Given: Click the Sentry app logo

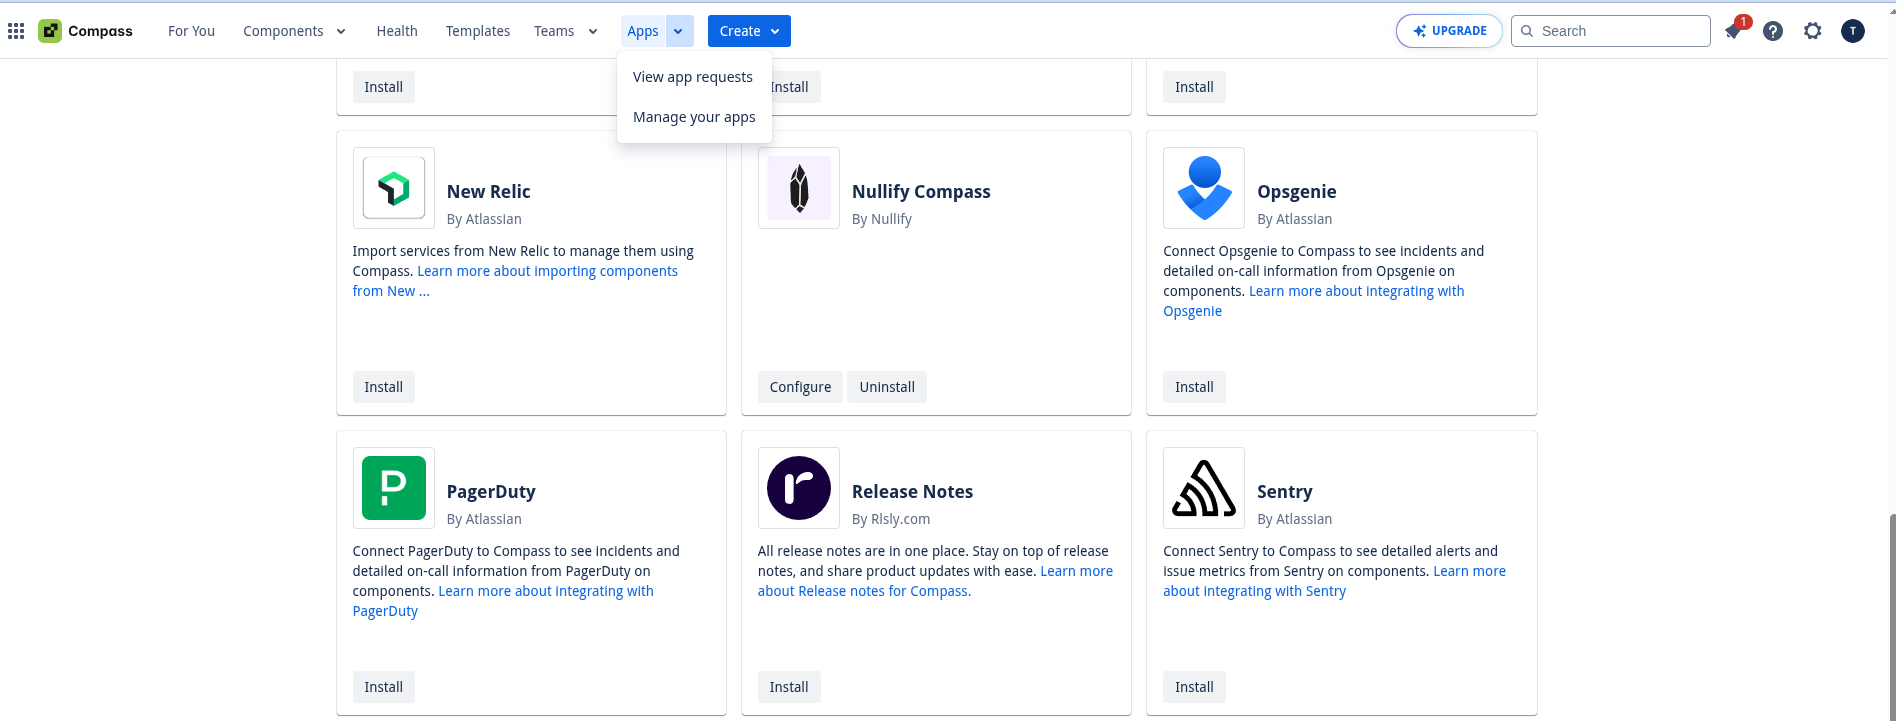Looking at the screenshot, I should click(1204, 488).
